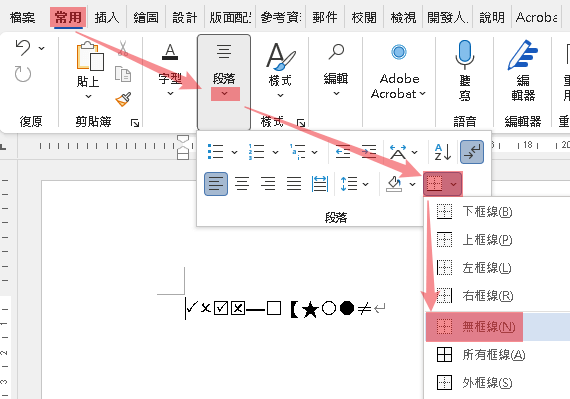570x399 pixels.
Task: Open the Adobe Acrobat ribbon menu
Action: click(399, 71)
